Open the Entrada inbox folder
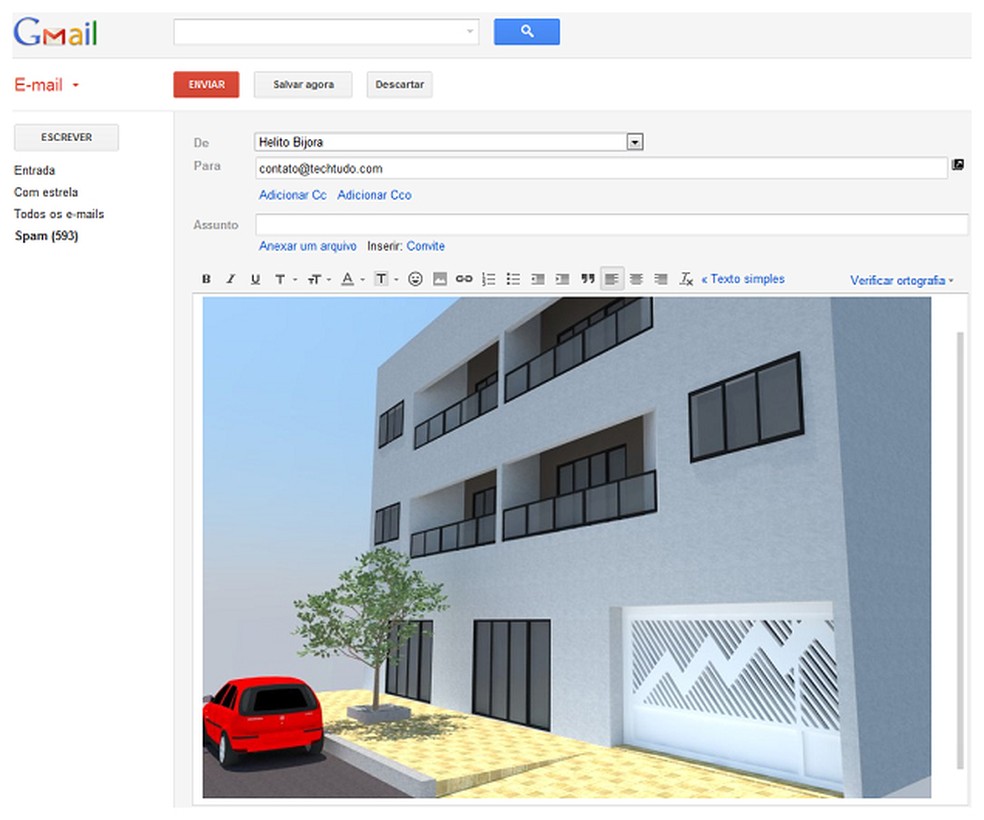 35,170
